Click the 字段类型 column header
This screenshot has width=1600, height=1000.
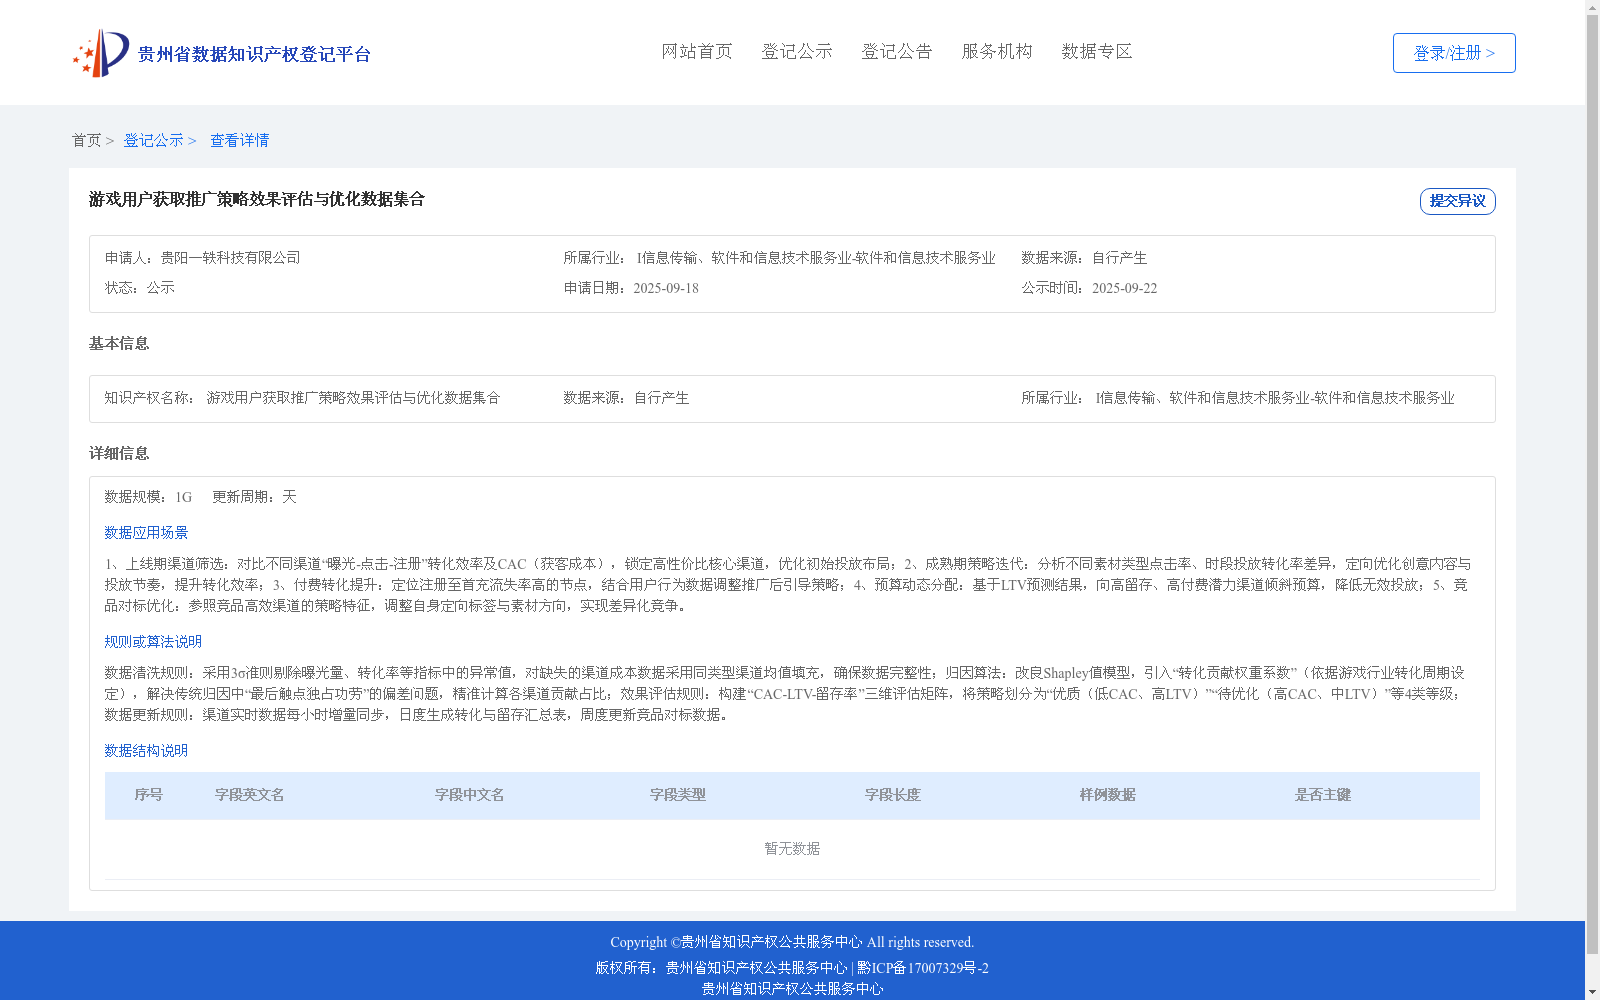tap(678, 795)
